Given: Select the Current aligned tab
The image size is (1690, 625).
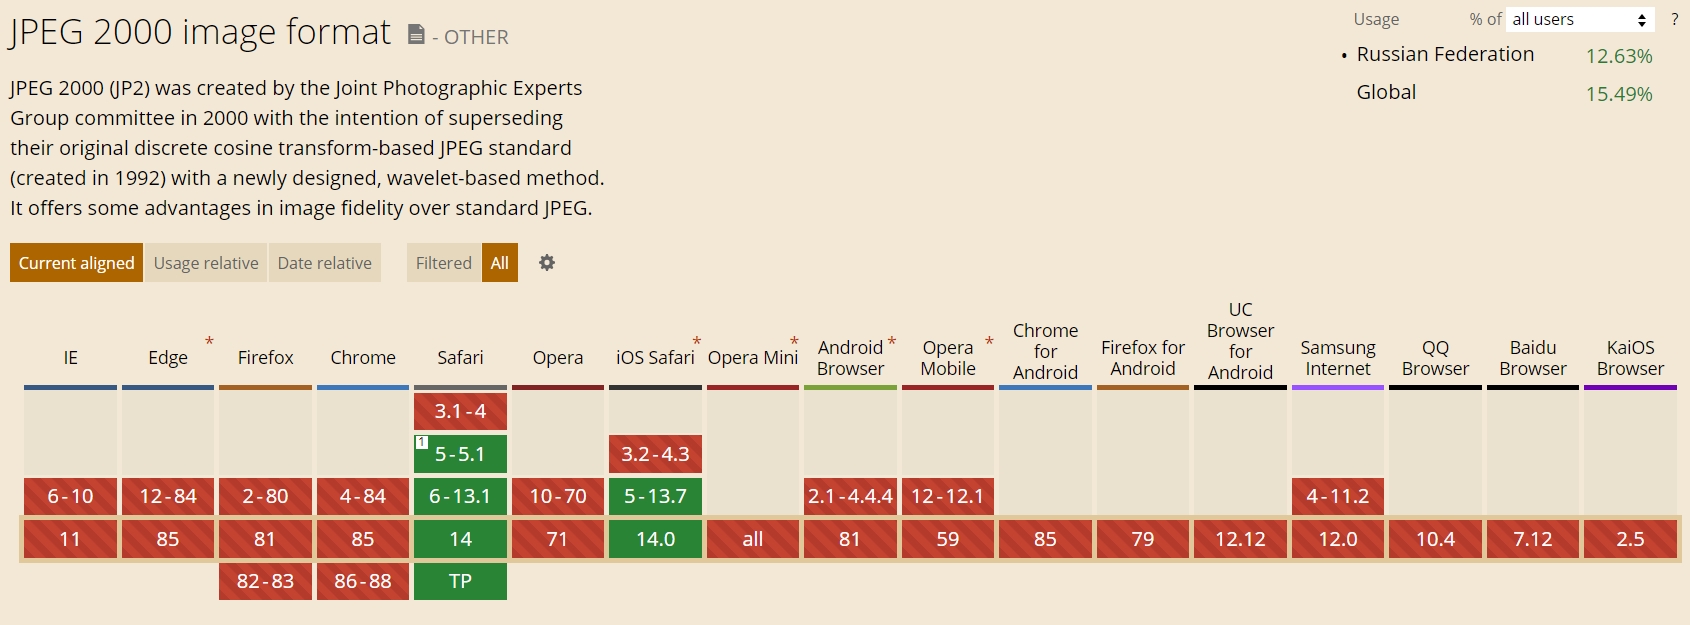Looking at the screenshot, I should (76, 263).
